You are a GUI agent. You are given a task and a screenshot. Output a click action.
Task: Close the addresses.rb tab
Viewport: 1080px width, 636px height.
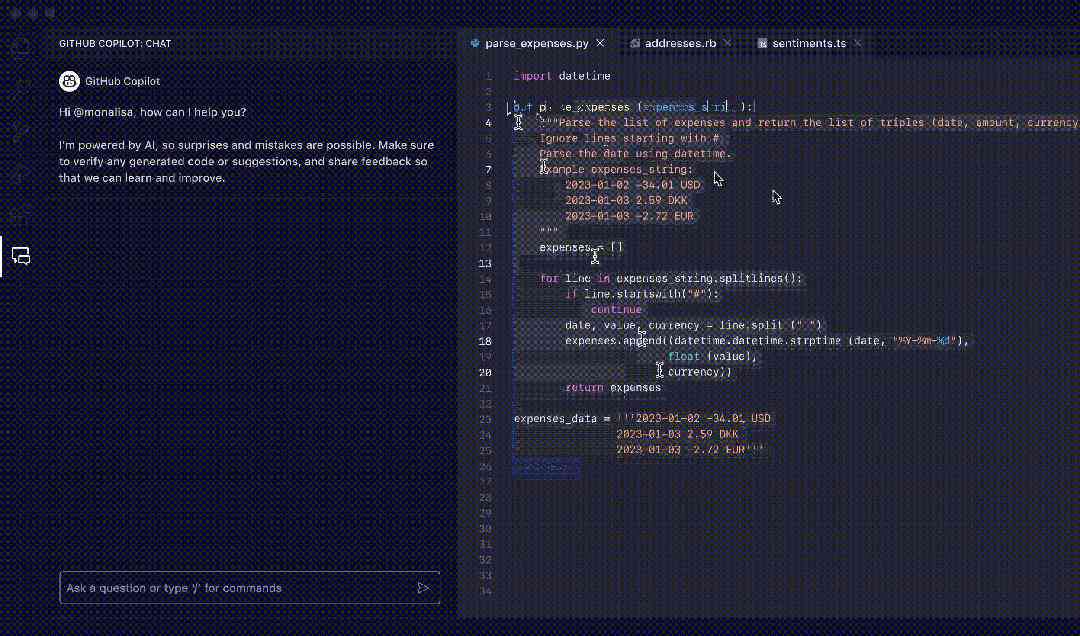(727, 43)
